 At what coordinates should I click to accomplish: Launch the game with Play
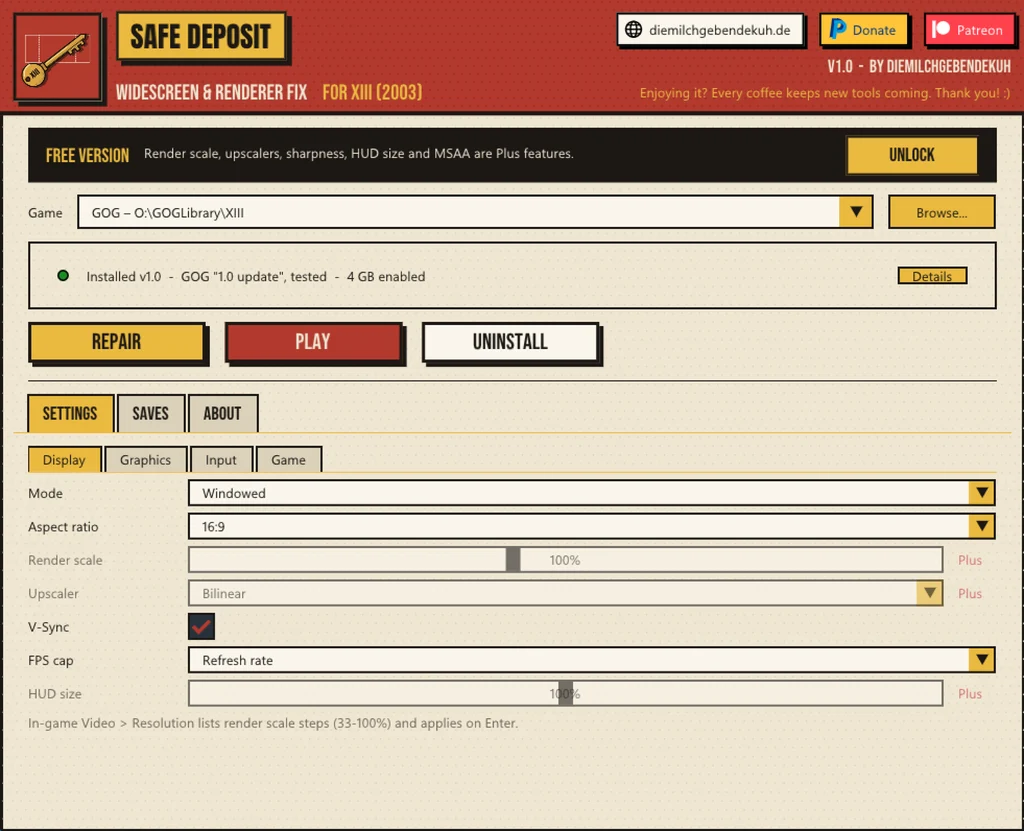click(x=313, y=342)
